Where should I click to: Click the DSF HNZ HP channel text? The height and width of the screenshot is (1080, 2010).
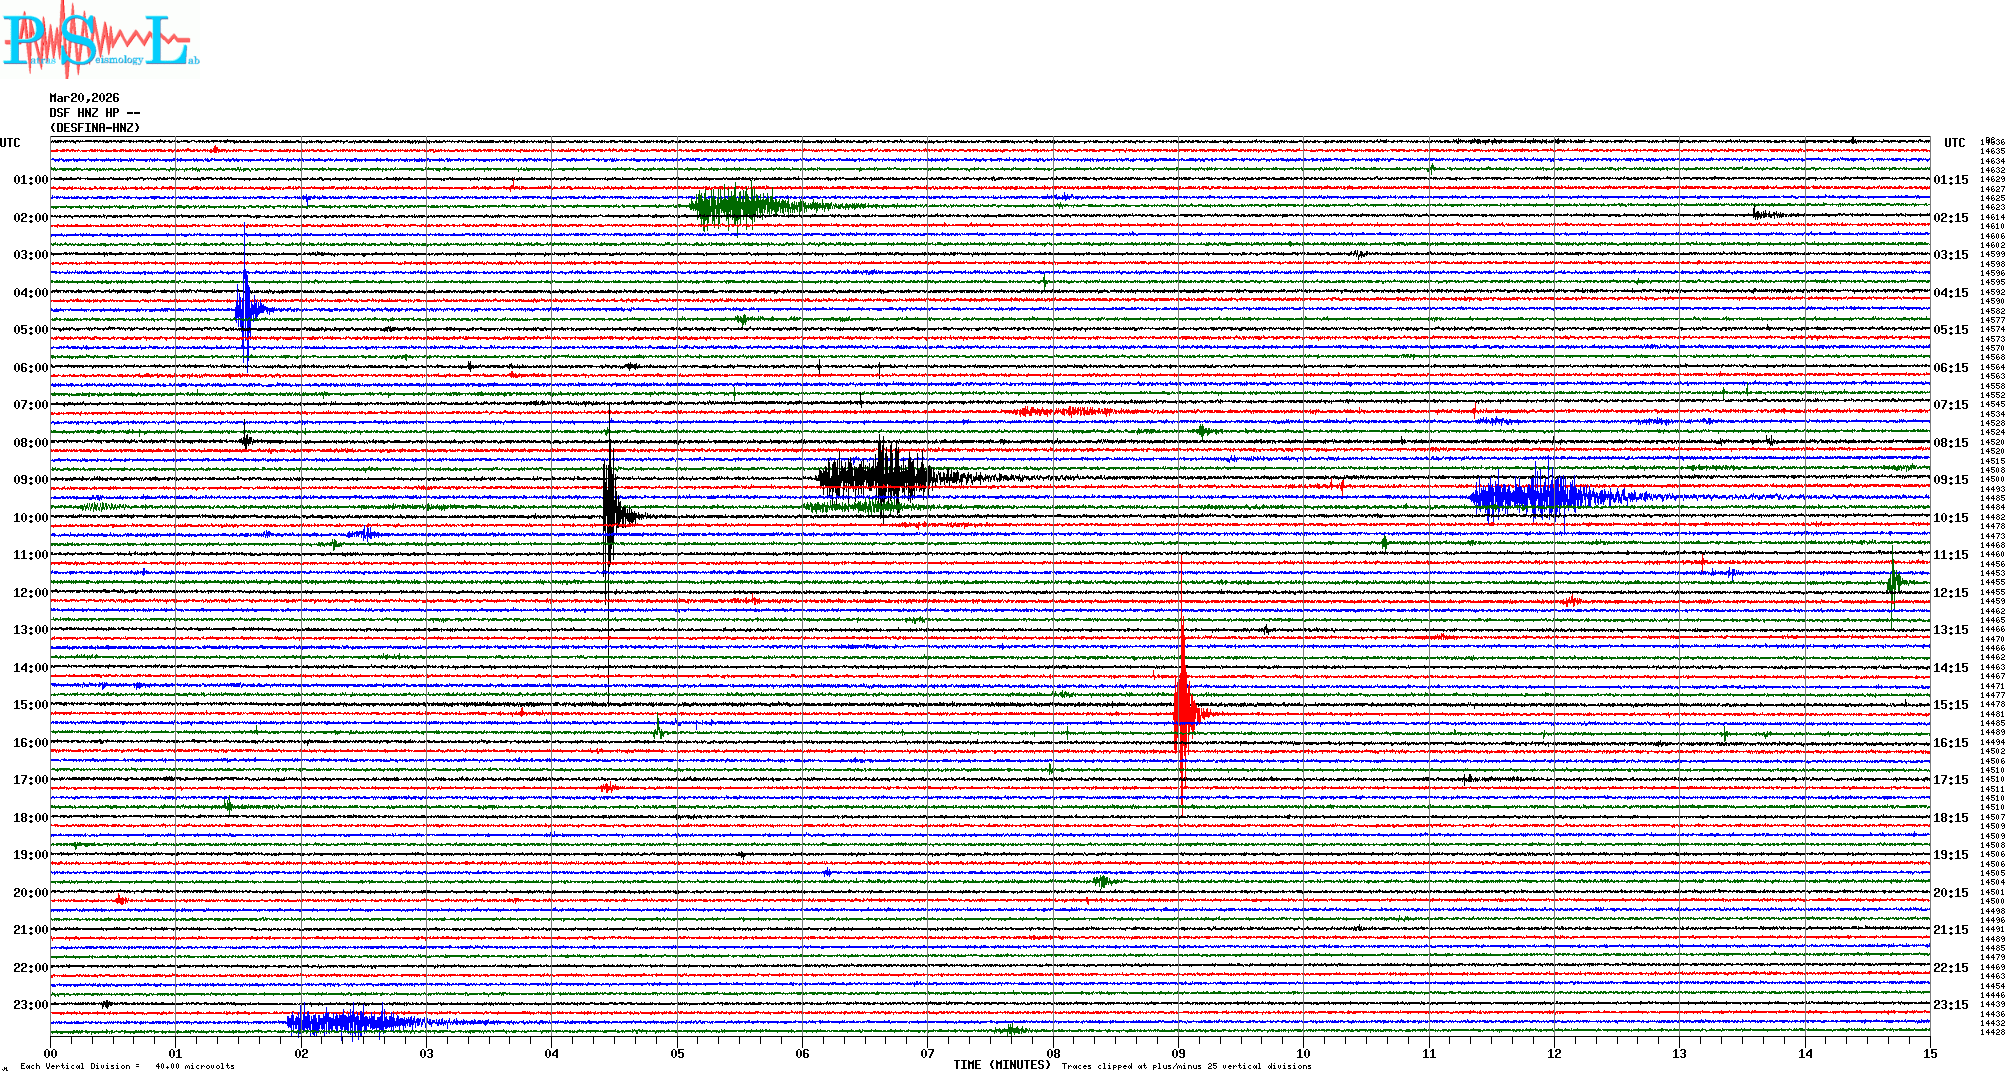coord(94,113)
